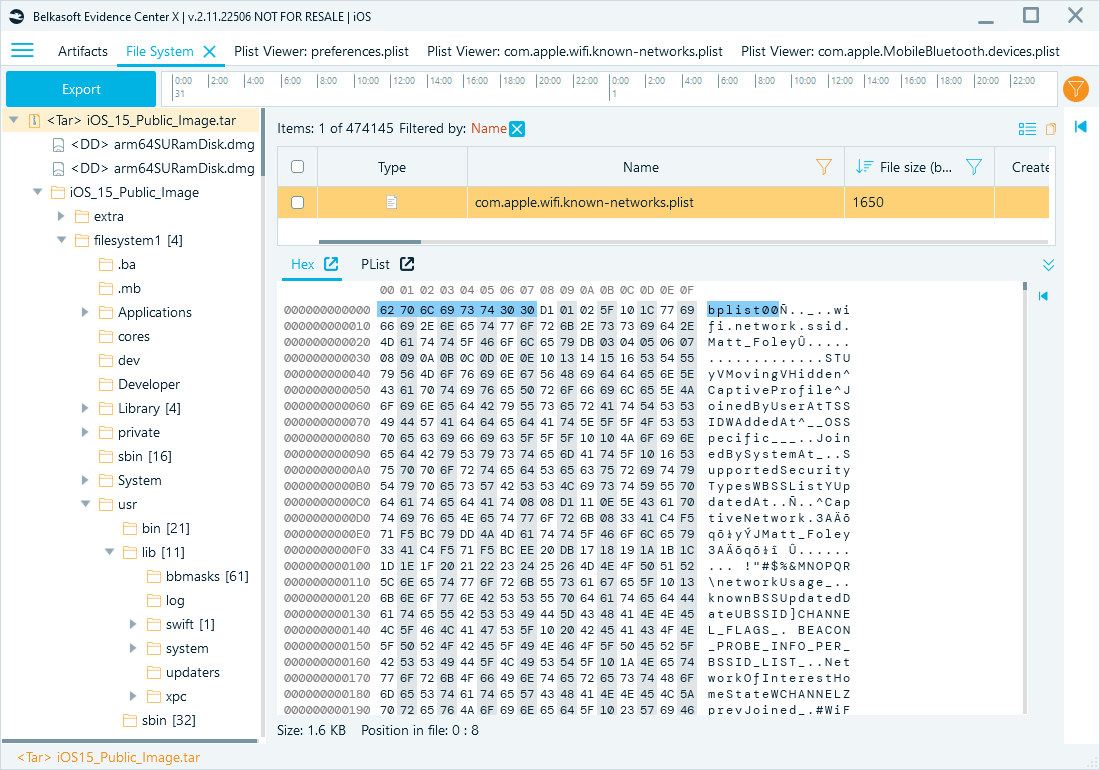Select the File System tab
The width and height of the screenshot is (1100, 770).
[159, 51]
